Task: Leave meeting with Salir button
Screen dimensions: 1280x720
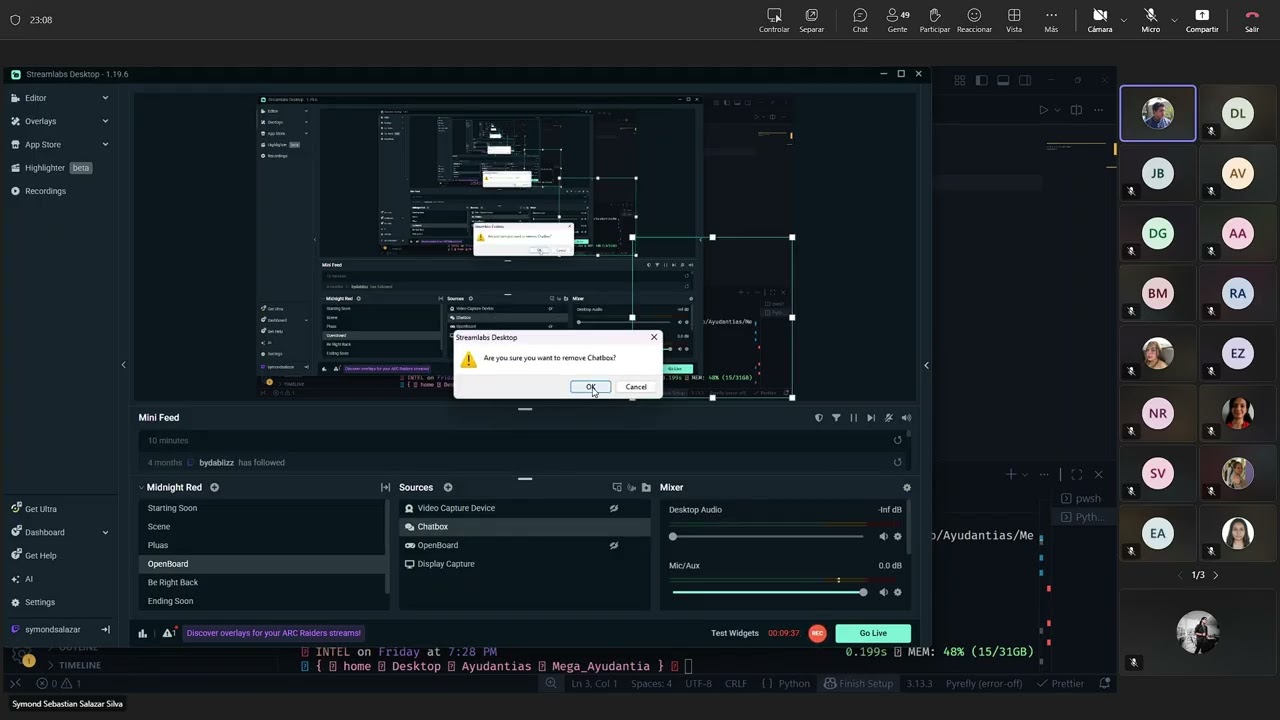Action: click(1252, 20)
